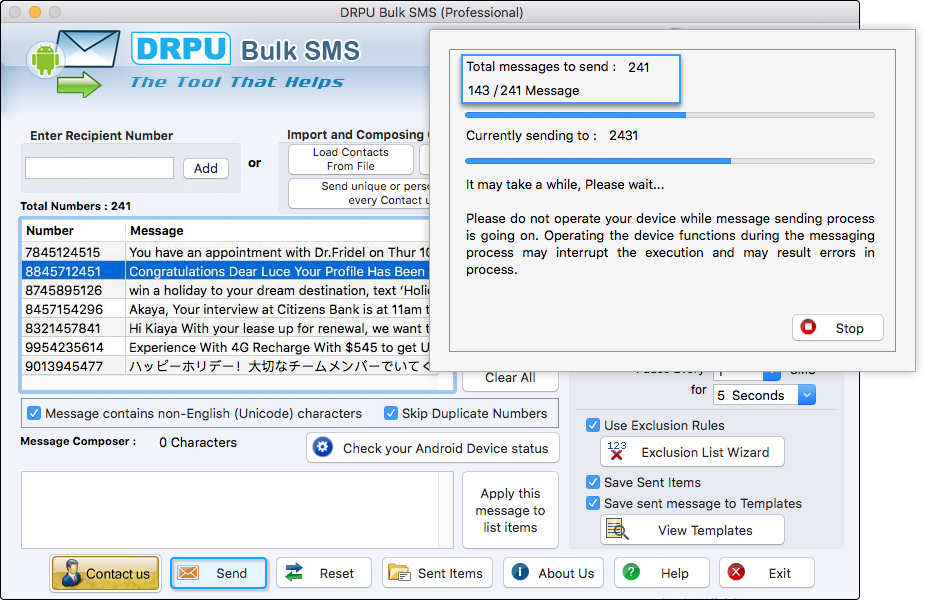This screenshot has height=600, width=940.
Task: Click the green Help question icon
Action: tap(631, 572)
